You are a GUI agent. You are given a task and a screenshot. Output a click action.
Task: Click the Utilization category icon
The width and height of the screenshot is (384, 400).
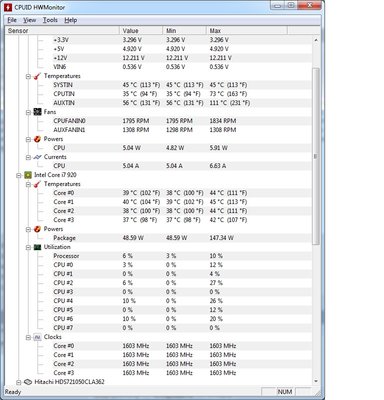[x=37, y=247]
